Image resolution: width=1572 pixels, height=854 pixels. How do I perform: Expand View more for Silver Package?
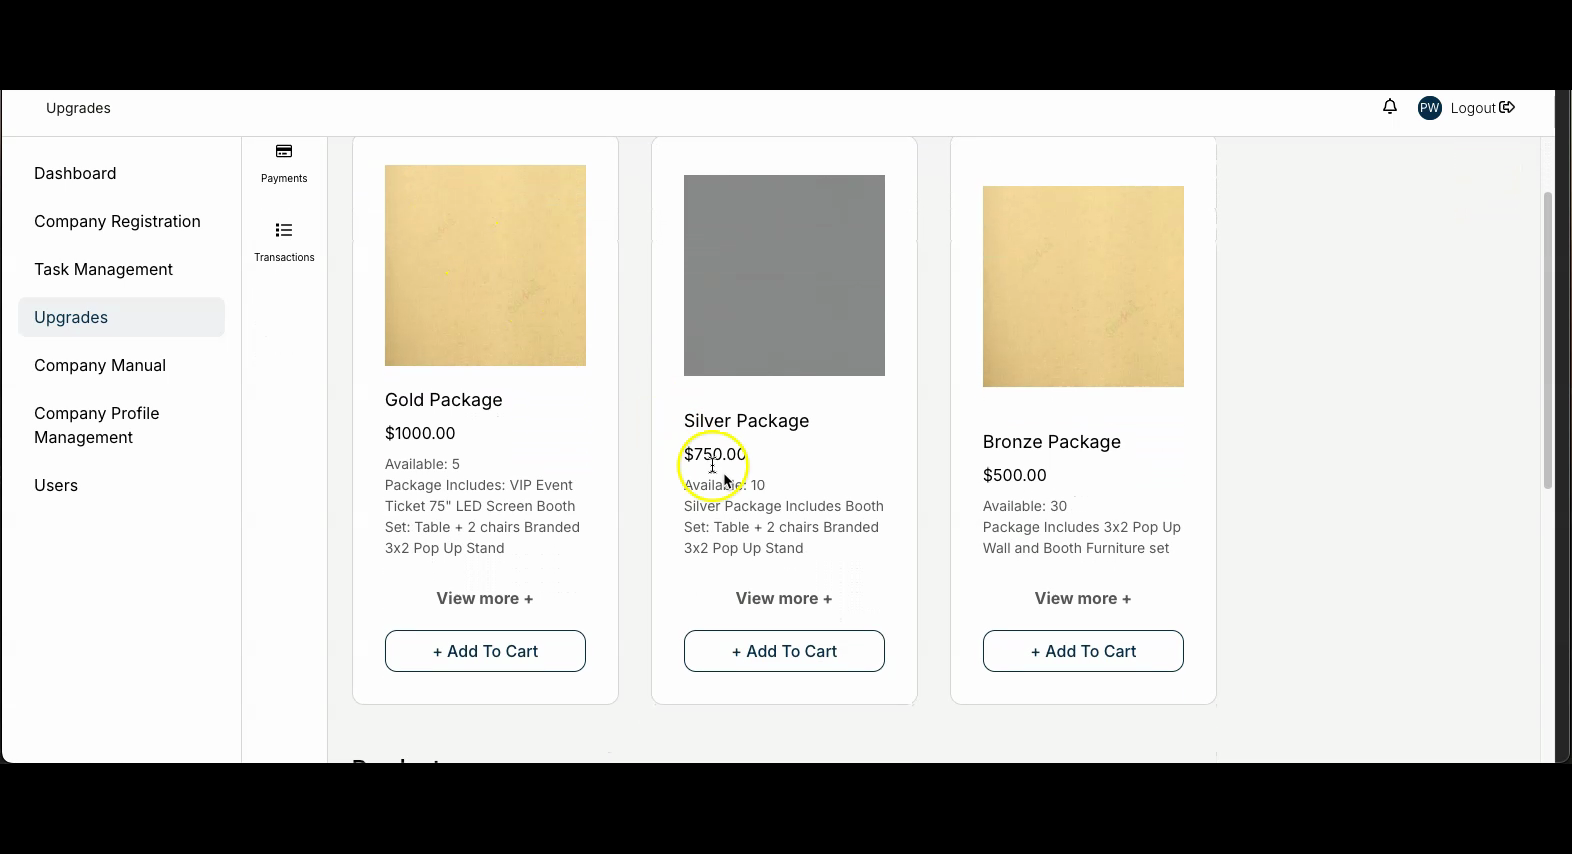pos(784,598)
